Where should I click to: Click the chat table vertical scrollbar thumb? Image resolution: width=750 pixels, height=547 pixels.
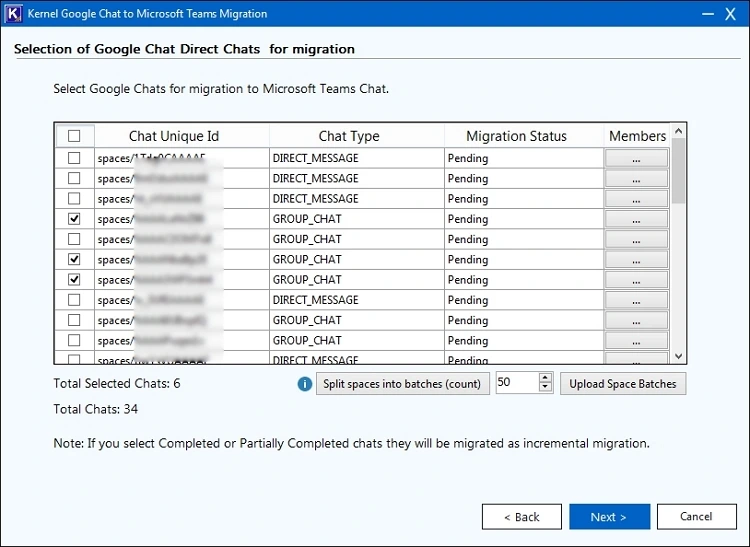tap(678, 171)
